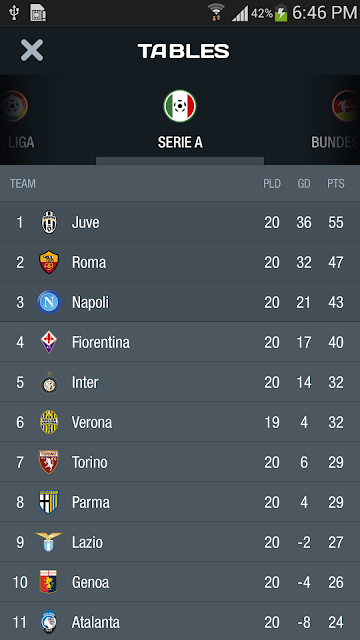Select the Atalanta table entry

tap(180, 621)
